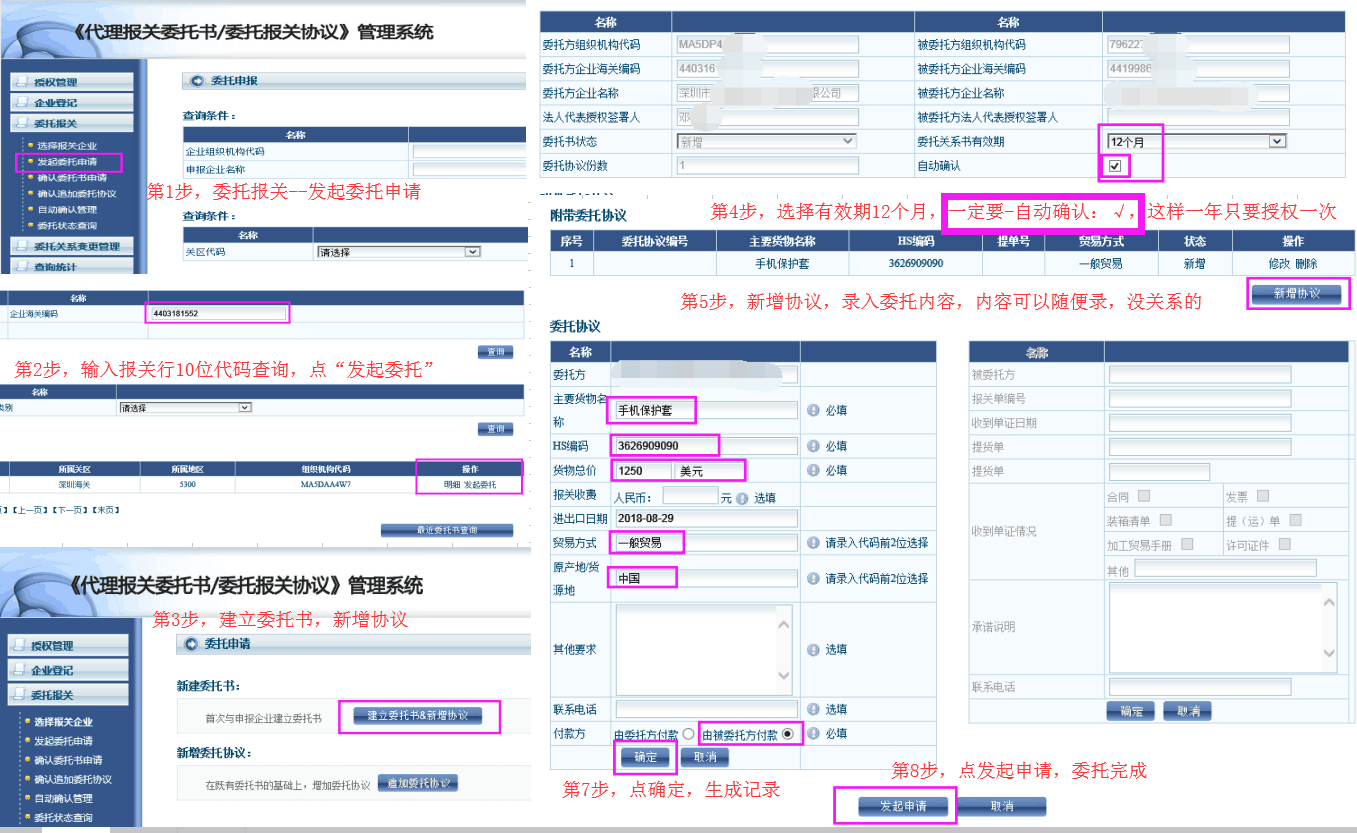Click down arrow in 承诺说明 textarea scrollbar
The width and height of the screenshot is (1357, 833).
coord(1329,653)
